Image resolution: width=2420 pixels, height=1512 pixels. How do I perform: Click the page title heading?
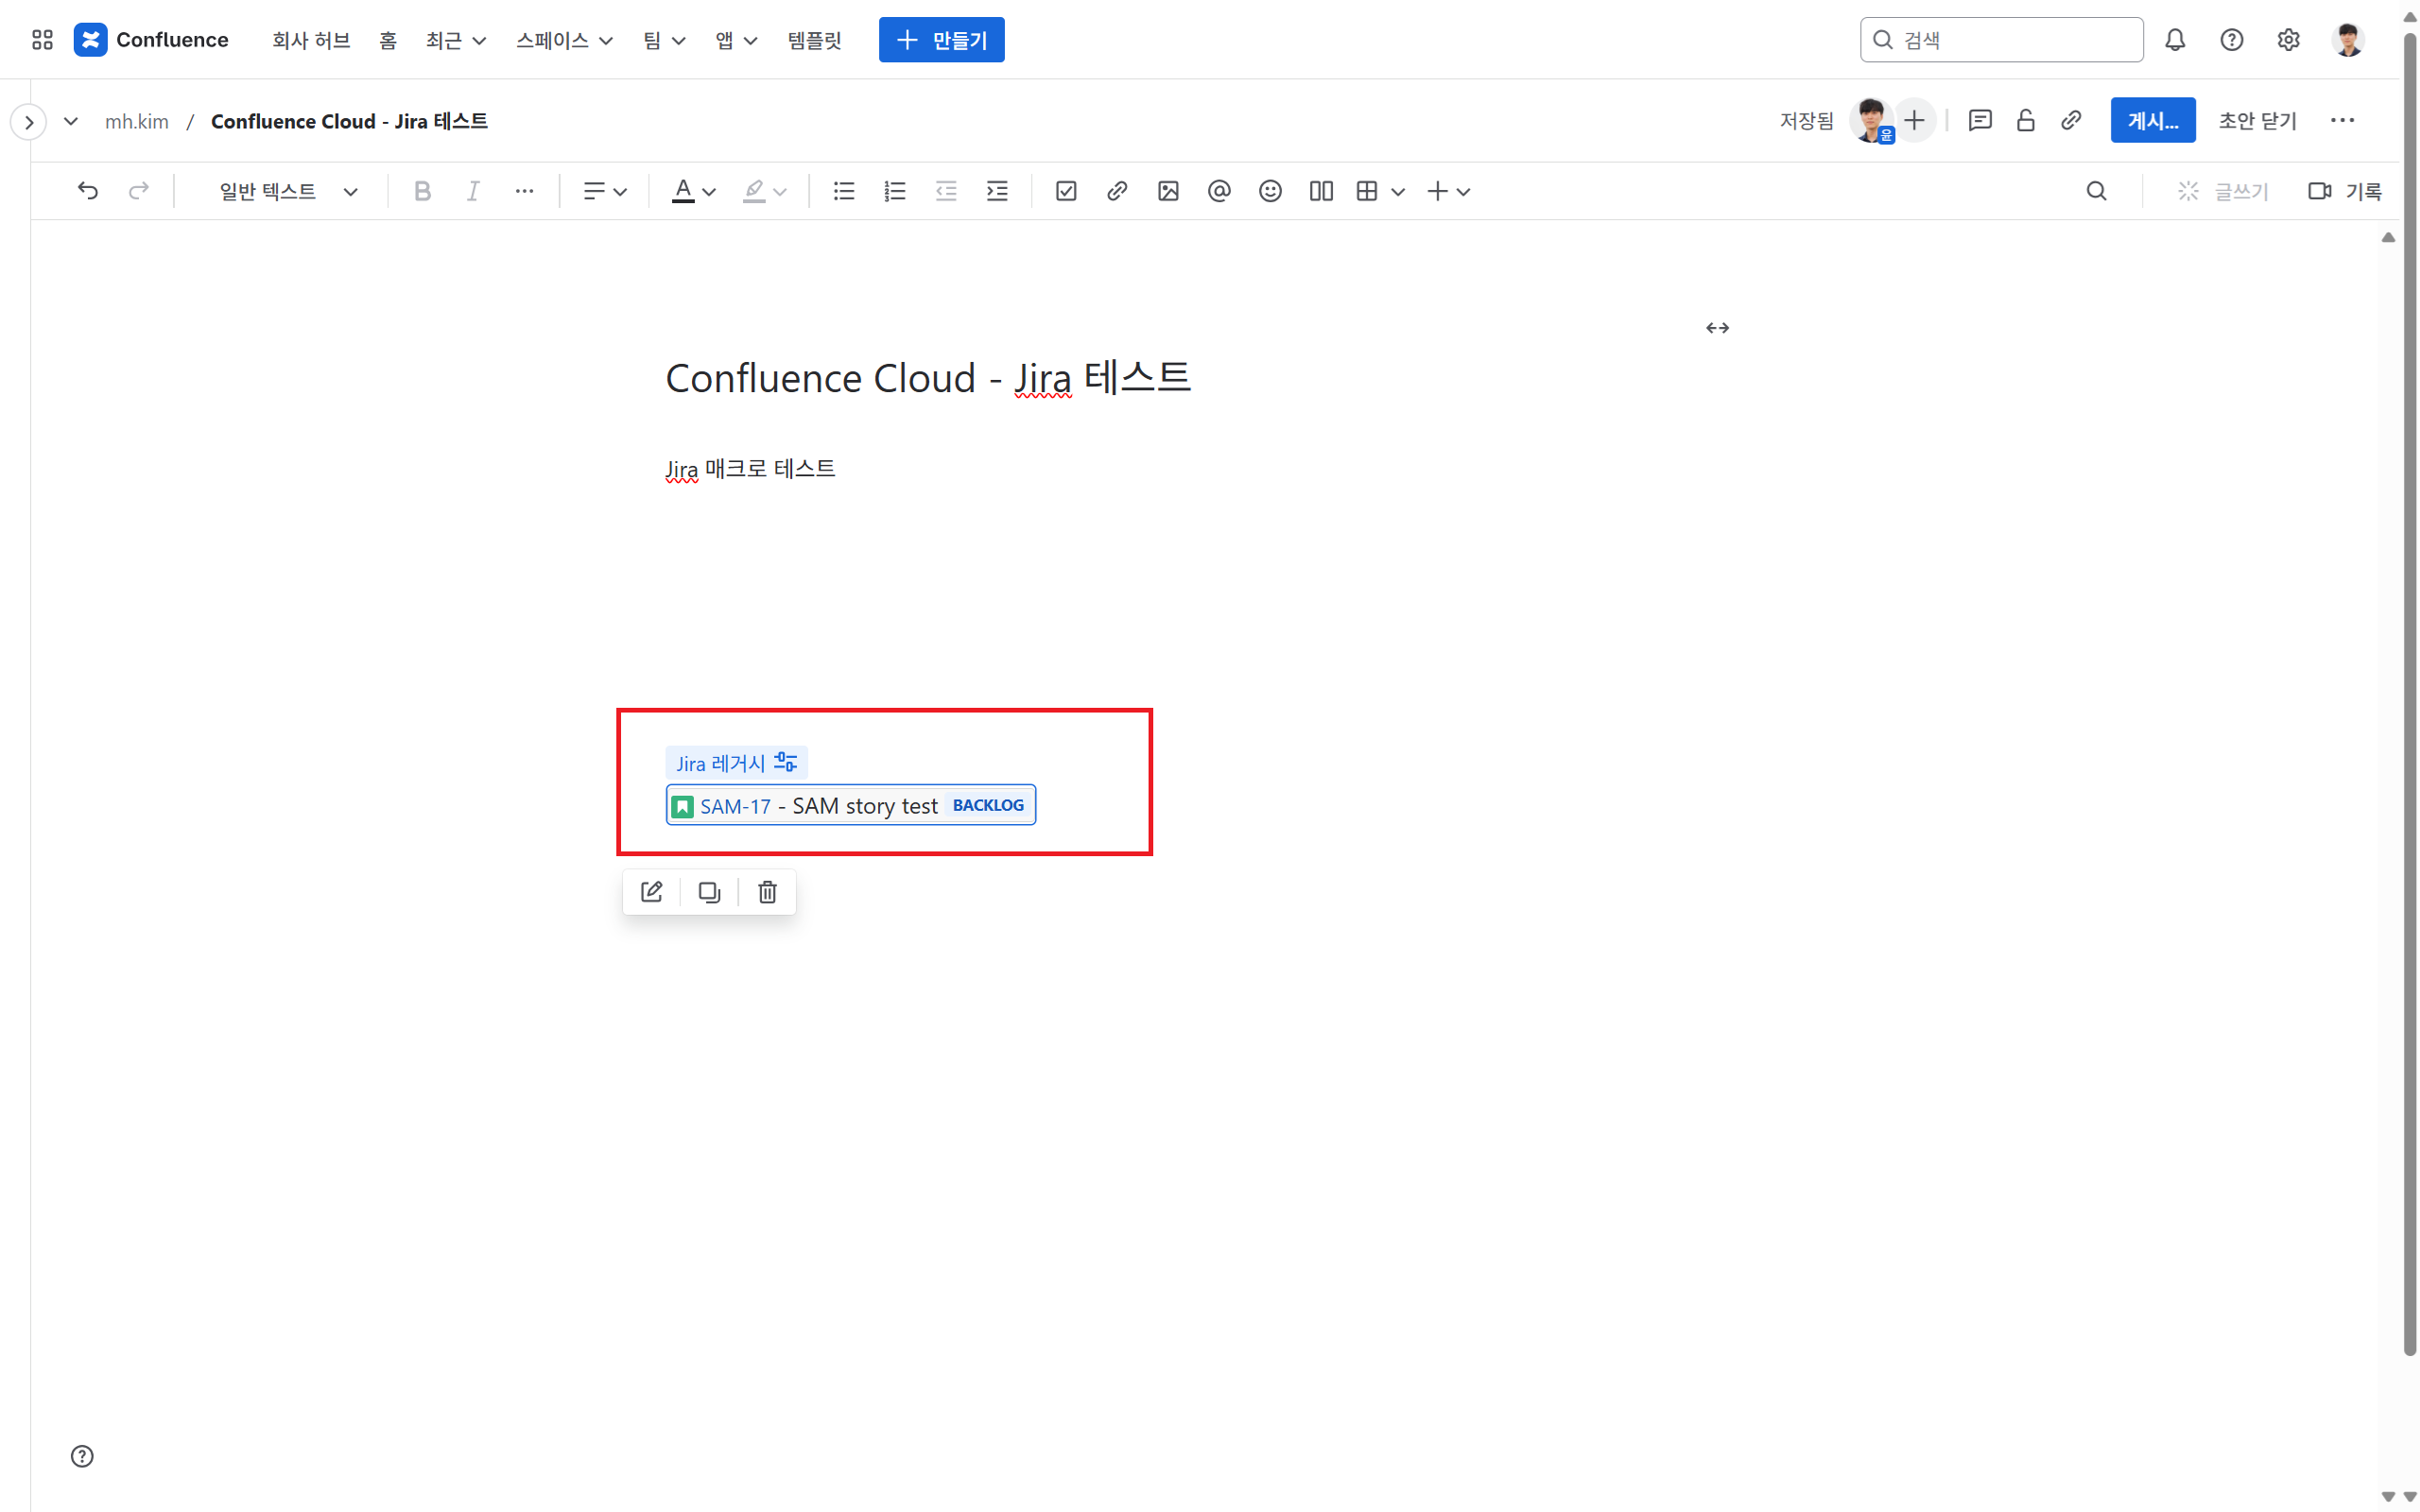tap(928, 378)
